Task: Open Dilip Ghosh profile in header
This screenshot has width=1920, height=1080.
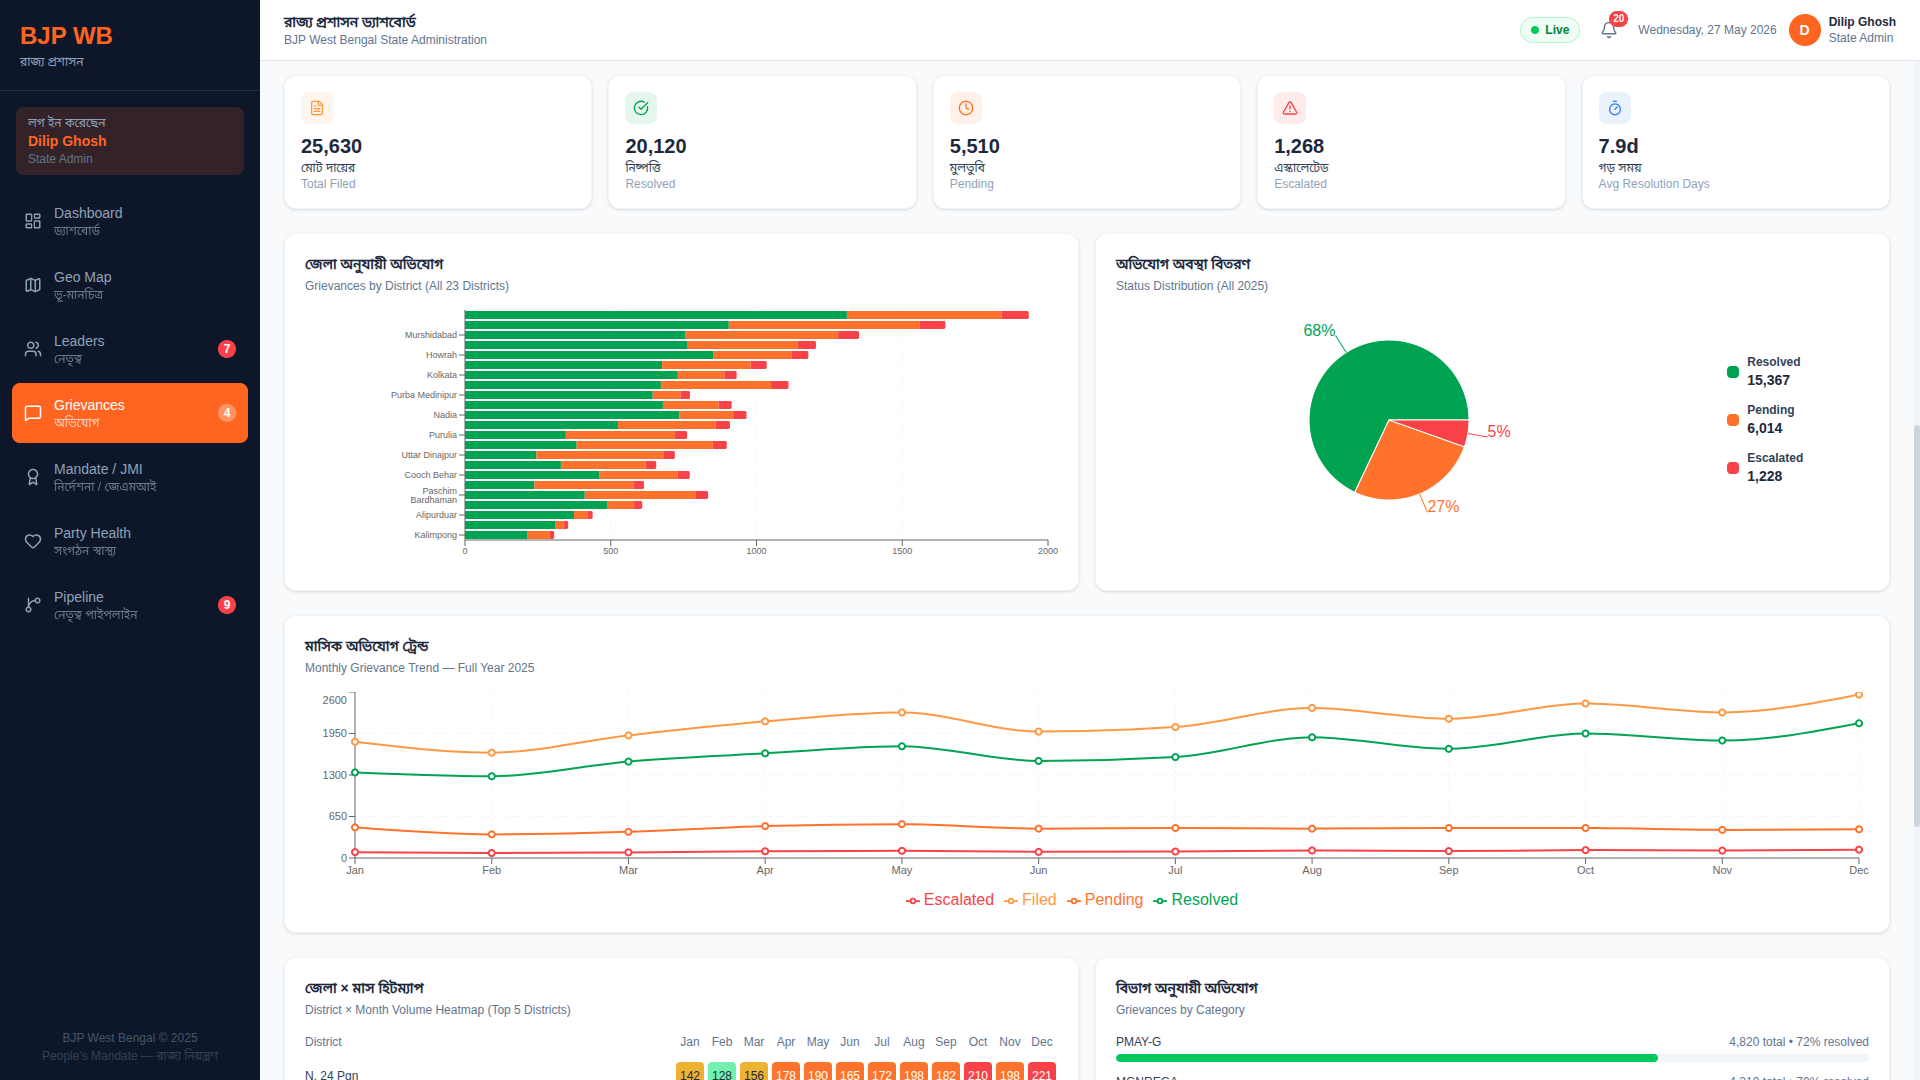Action: tap(1842, 30)
